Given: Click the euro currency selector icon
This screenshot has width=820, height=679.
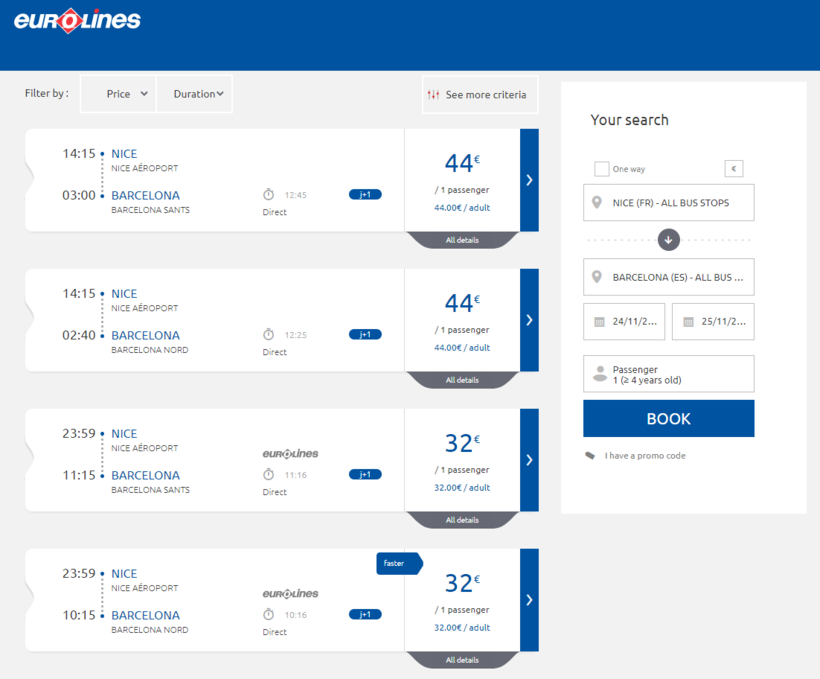Looking at the screenshot, I should click(734, 169).
